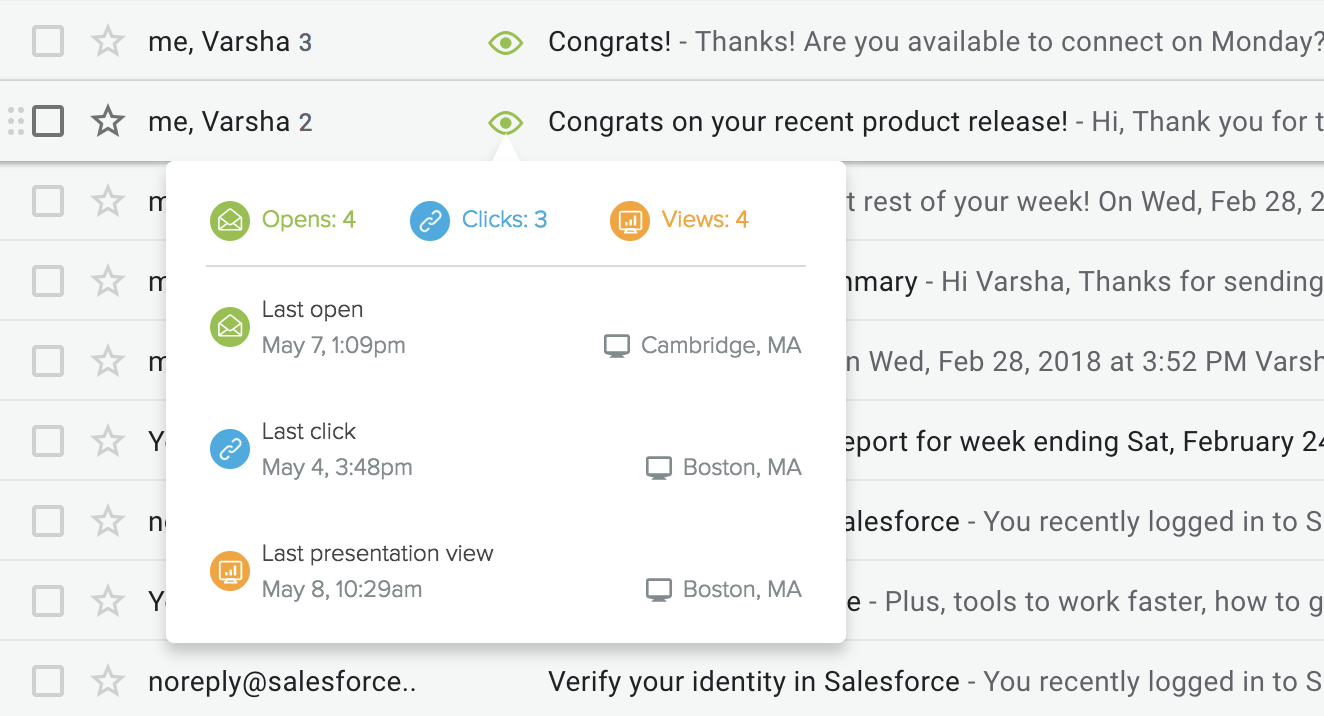Select checkbox for product release email

(x=48, y=122)
